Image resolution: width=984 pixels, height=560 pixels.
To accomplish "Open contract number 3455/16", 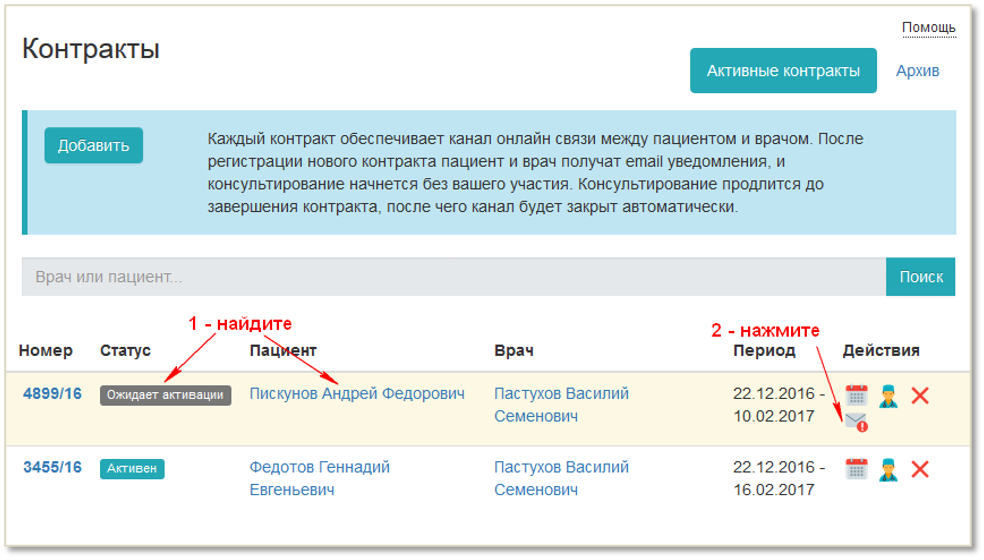I will (x=52, y=467).
